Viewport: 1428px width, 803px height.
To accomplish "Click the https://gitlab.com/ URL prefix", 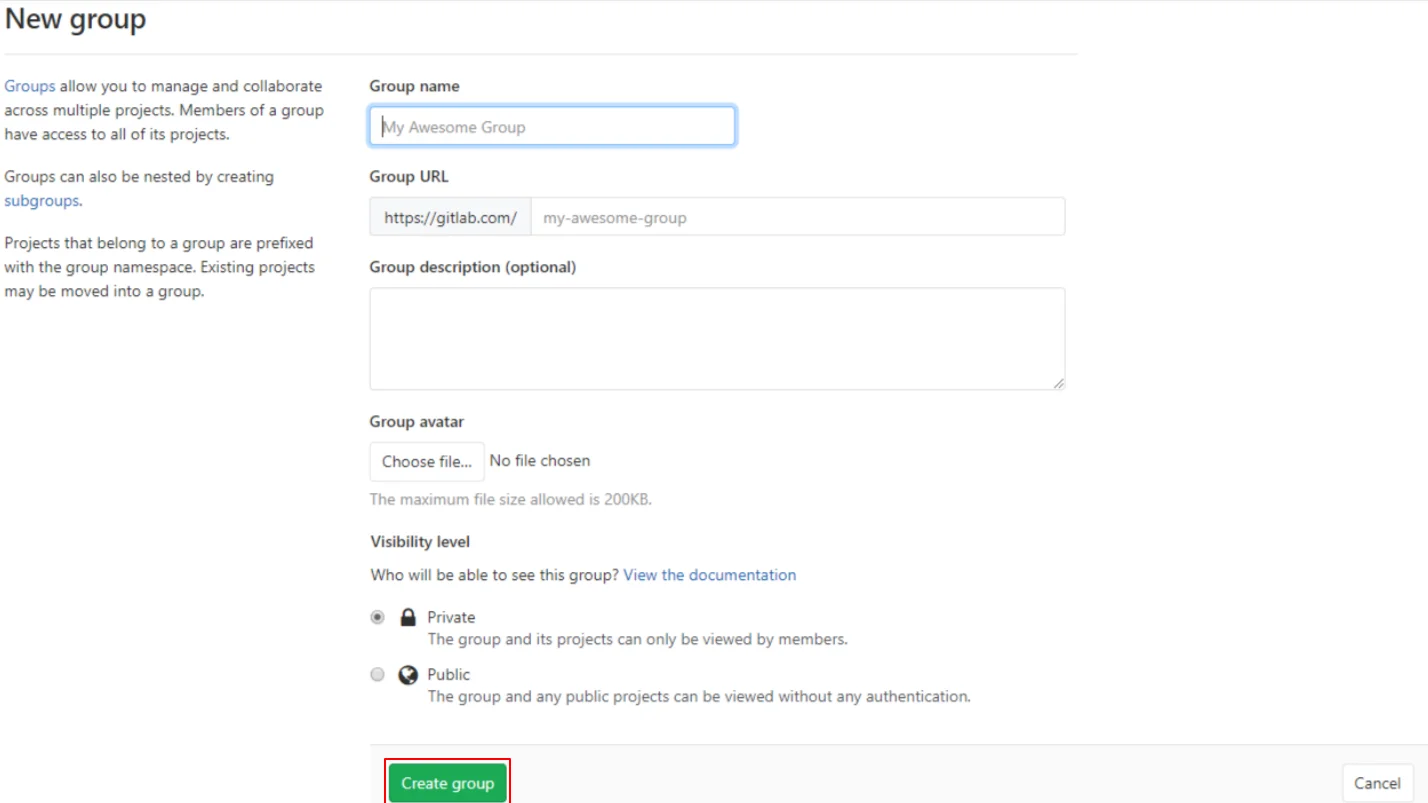I will point(450,217).
